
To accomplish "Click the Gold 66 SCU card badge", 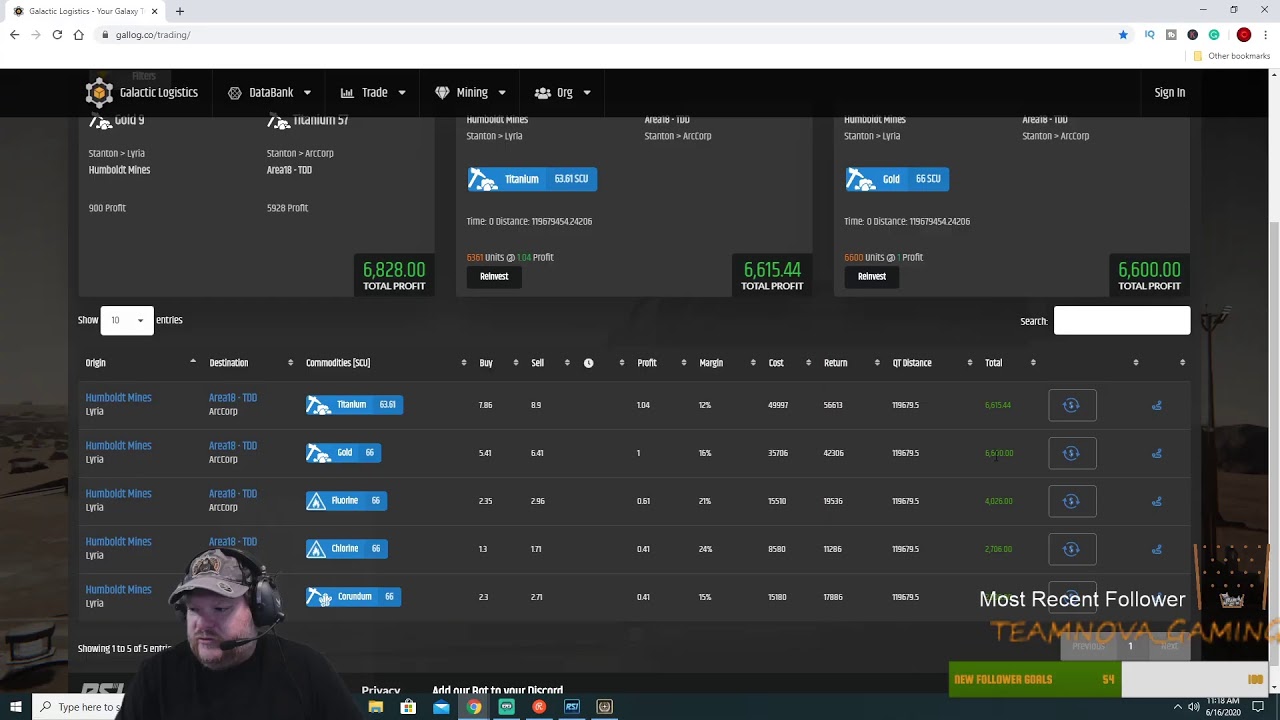I will (896, 179).
